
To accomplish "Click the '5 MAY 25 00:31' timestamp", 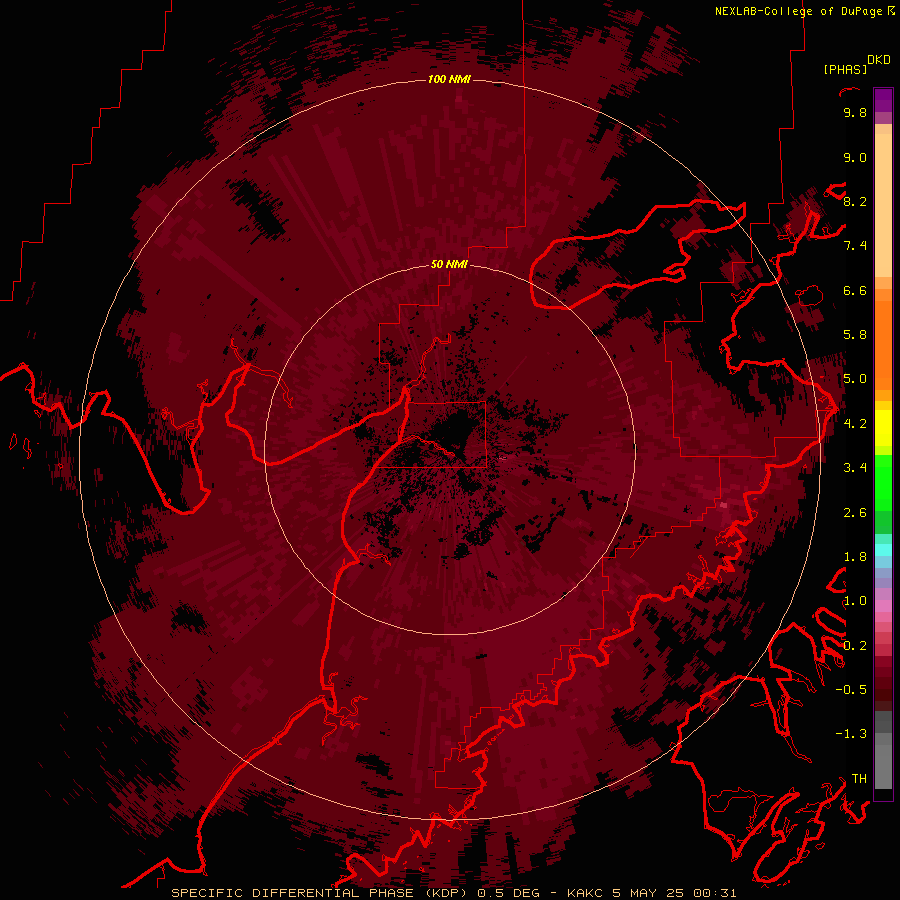I will click(674, 893).
